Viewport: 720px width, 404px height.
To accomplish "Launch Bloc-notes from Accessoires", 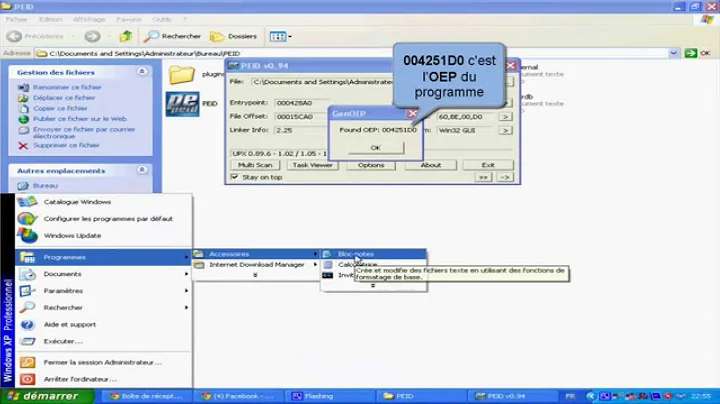I will (374, 254).
